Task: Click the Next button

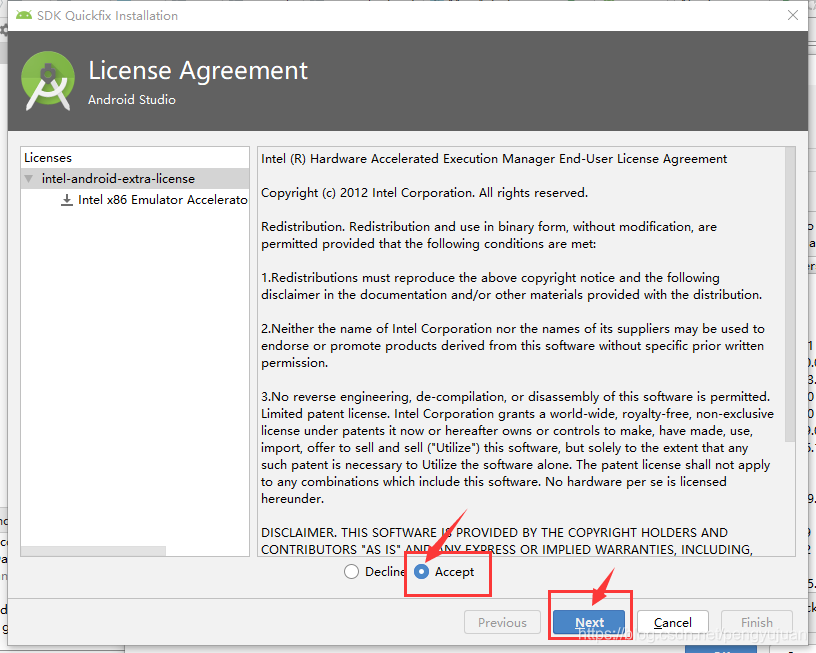Action: coord(589,622)
